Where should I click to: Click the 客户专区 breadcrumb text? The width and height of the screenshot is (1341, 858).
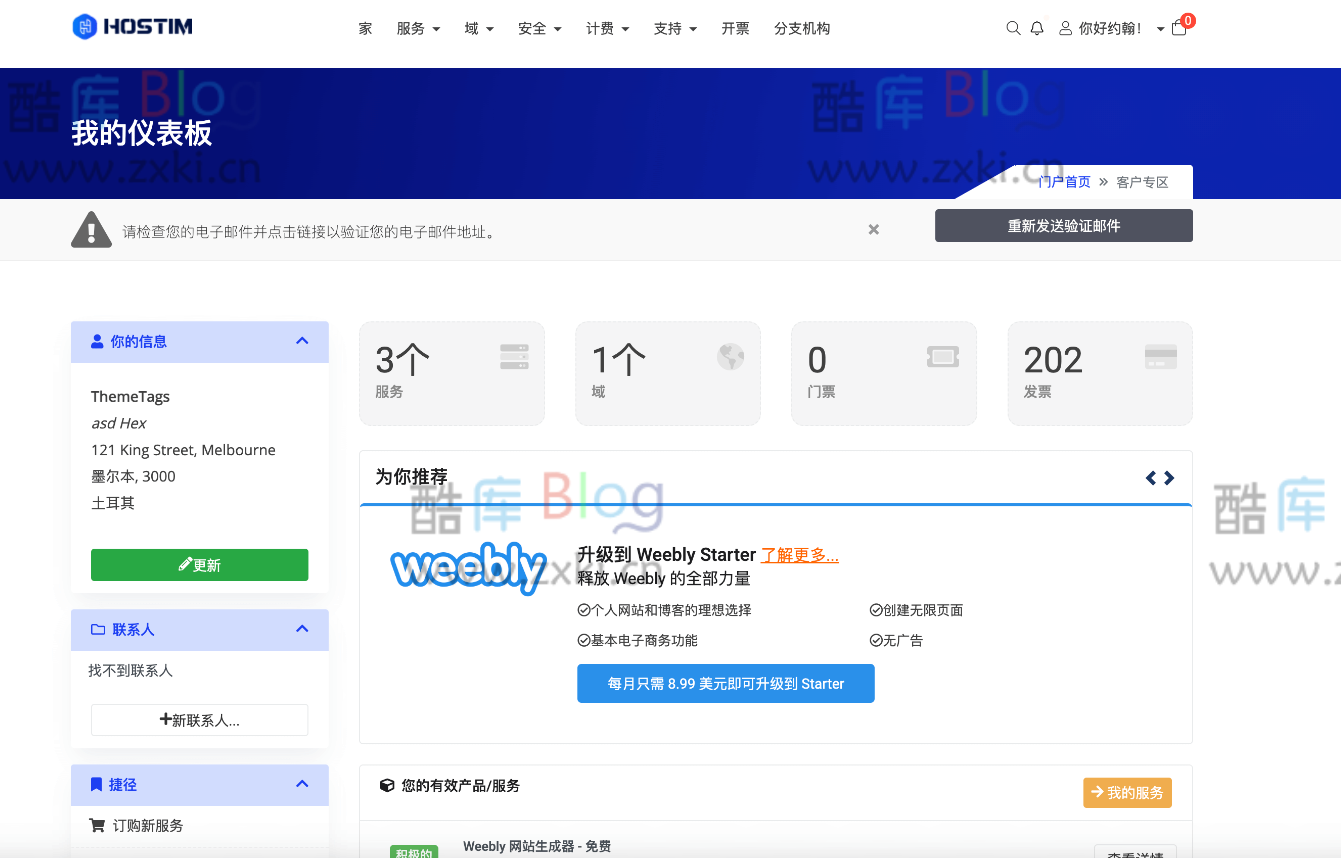click(x=1142, y=182)
